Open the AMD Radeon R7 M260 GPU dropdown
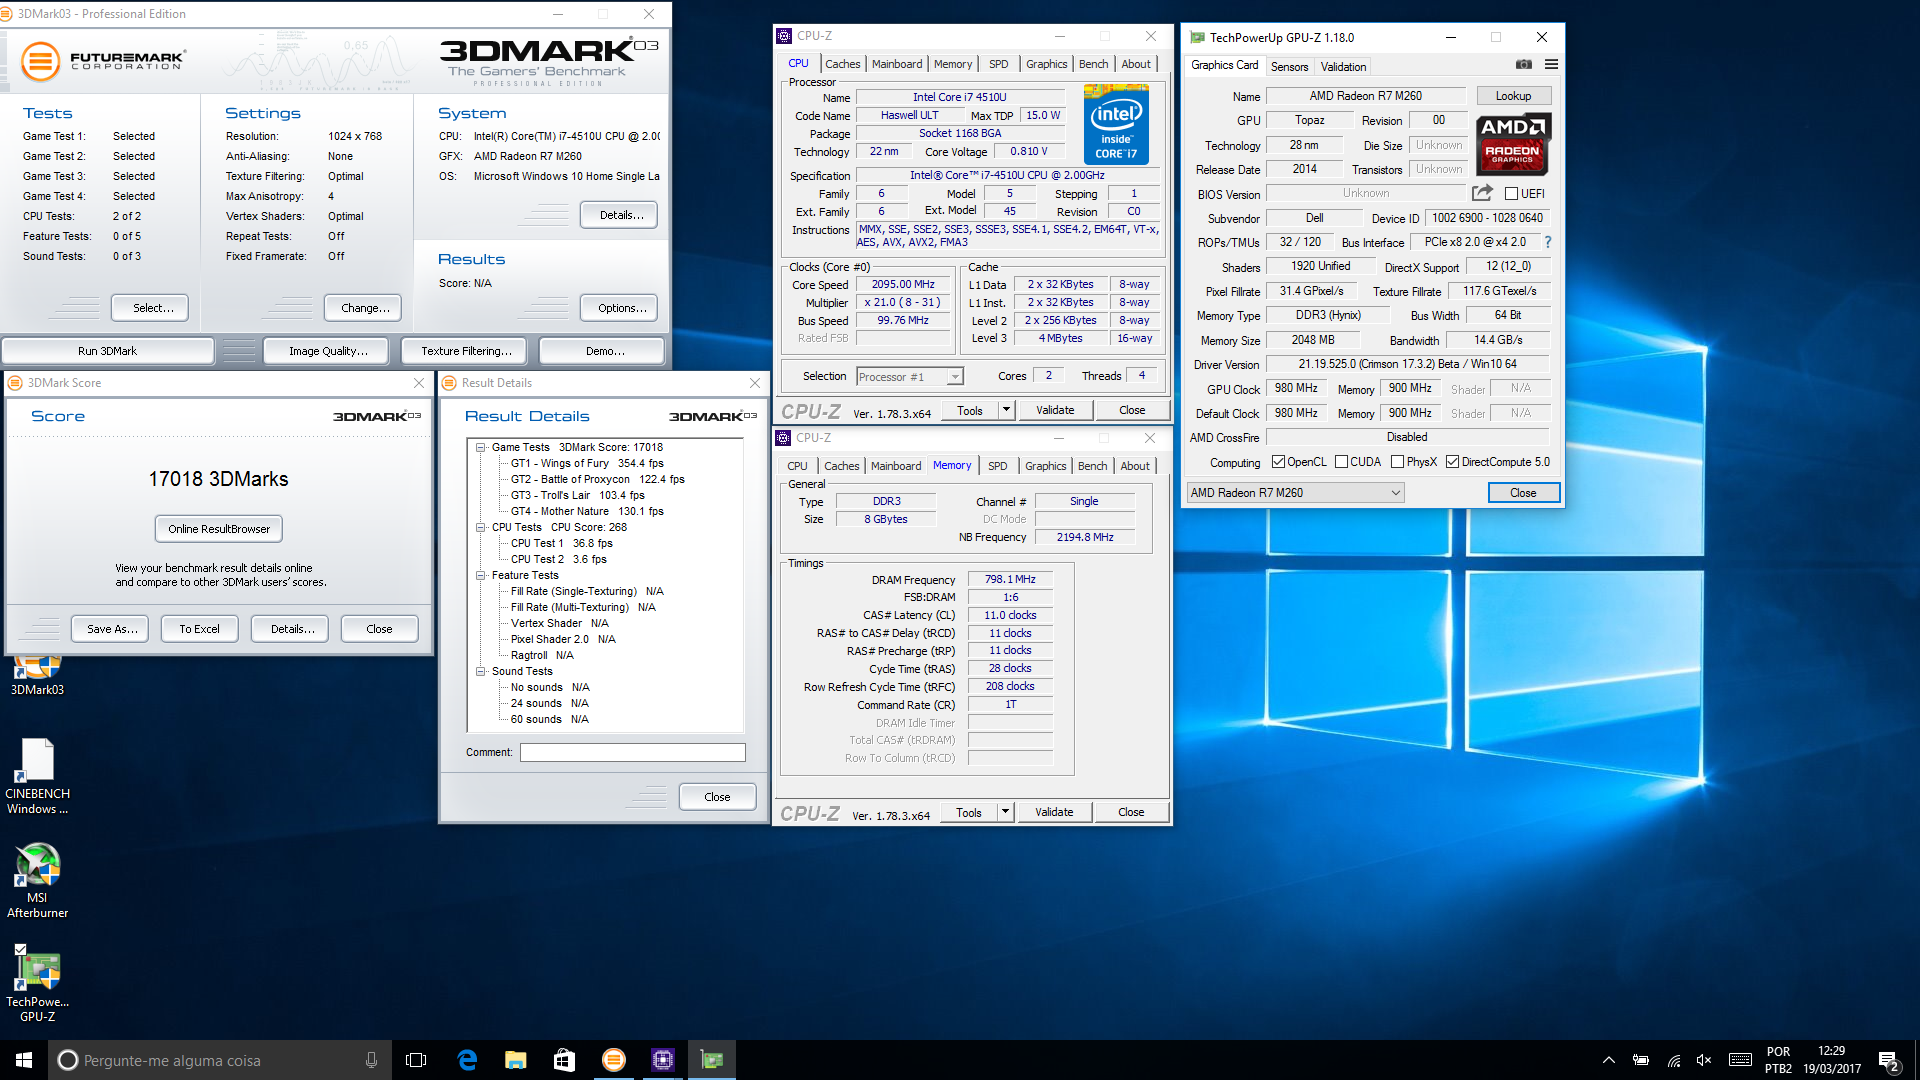This screenshot has width=1920, height=1080. (1295, 493)
